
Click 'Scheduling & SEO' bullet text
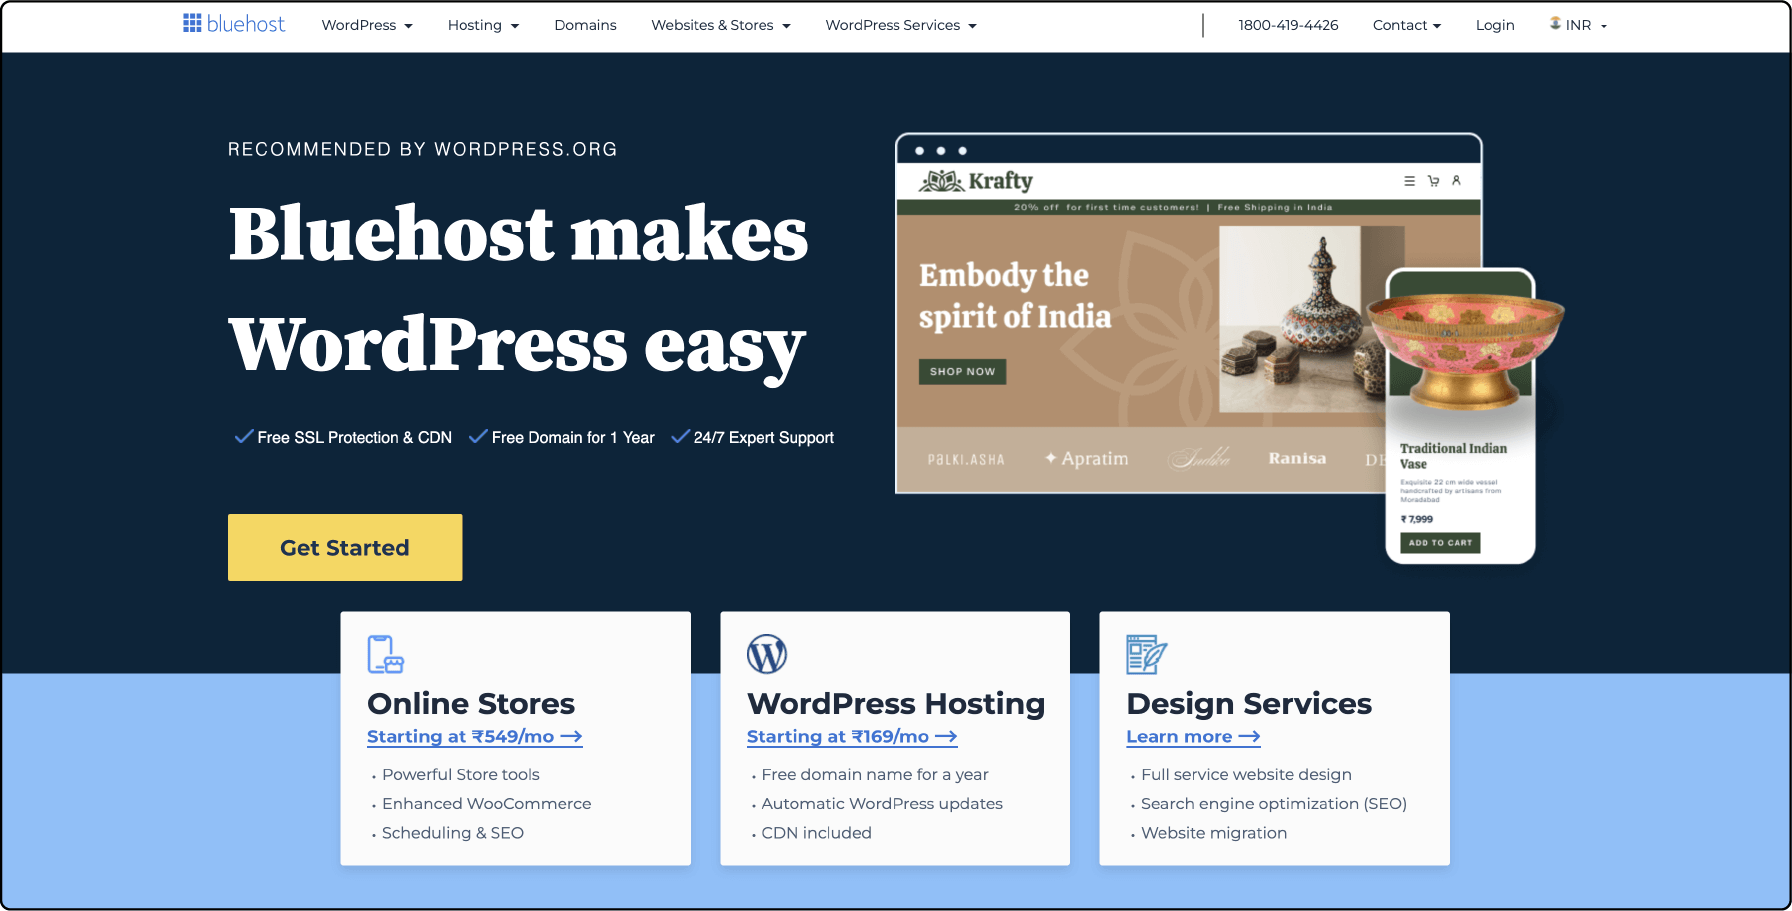coord(453,833)
